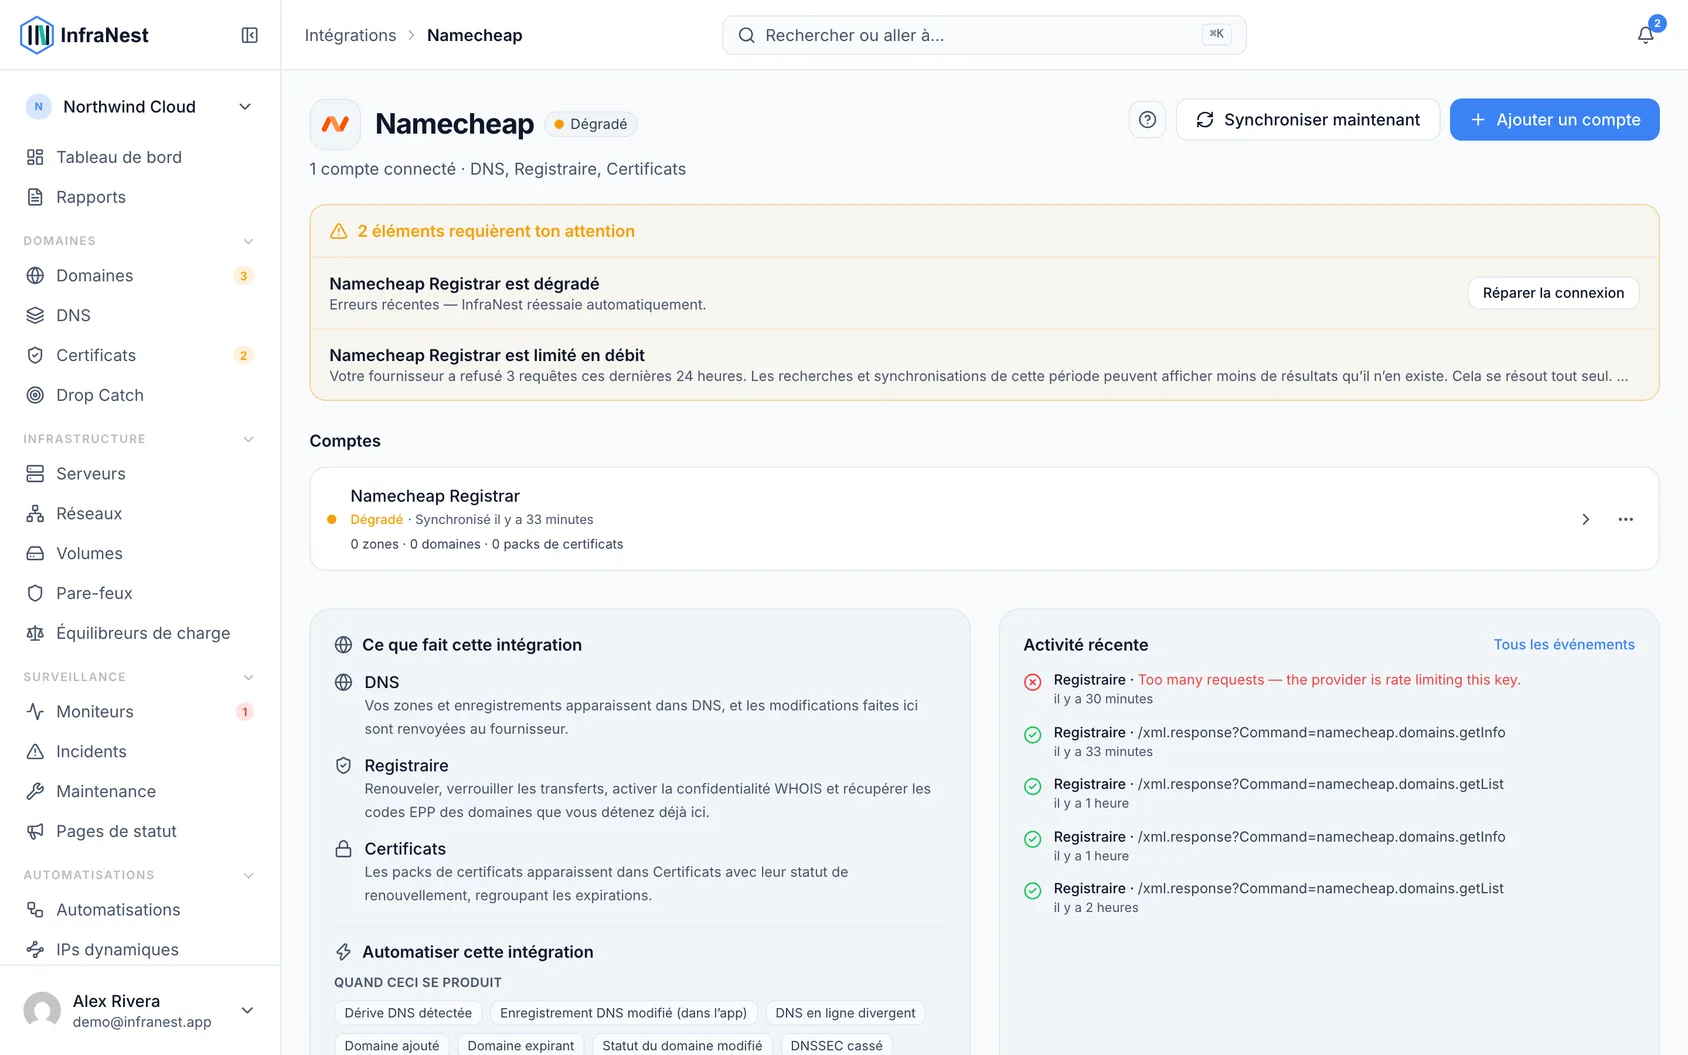Collapse the INFRASTRUCTURE sidebar section
Image resolution: width=1688 pixels, height=1055 pixels.
[x=249, y=439]
